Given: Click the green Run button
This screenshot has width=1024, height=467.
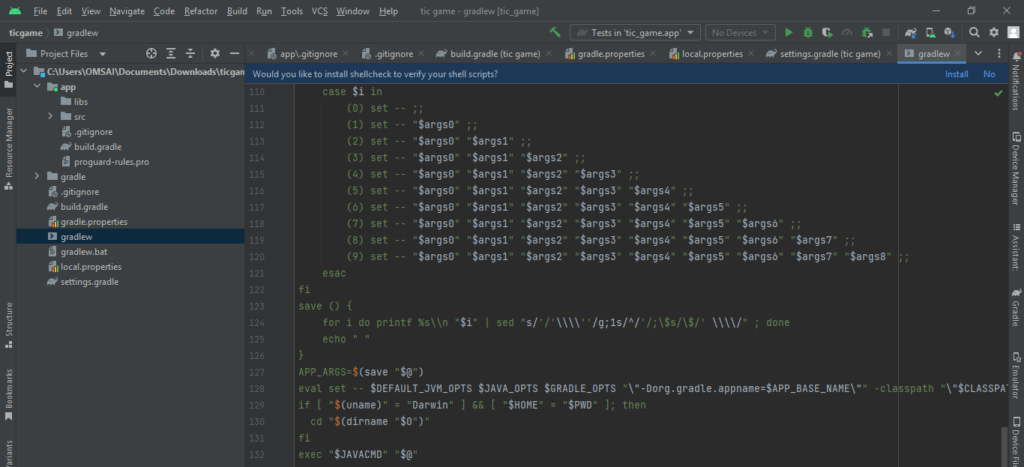Looking at the screenshot, I should (789, 32).
